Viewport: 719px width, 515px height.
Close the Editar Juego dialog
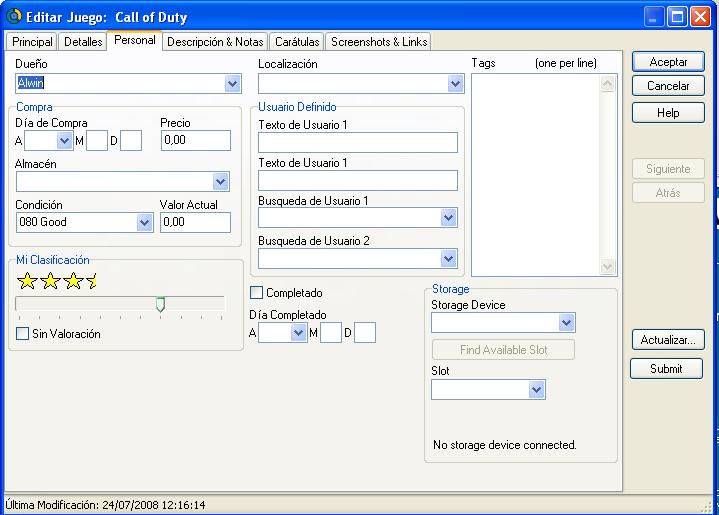[x=700, y=17]
